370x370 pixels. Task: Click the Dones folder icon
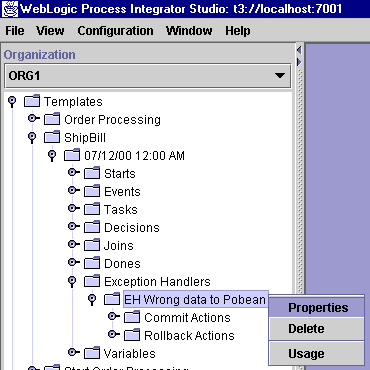coord(92,263)
